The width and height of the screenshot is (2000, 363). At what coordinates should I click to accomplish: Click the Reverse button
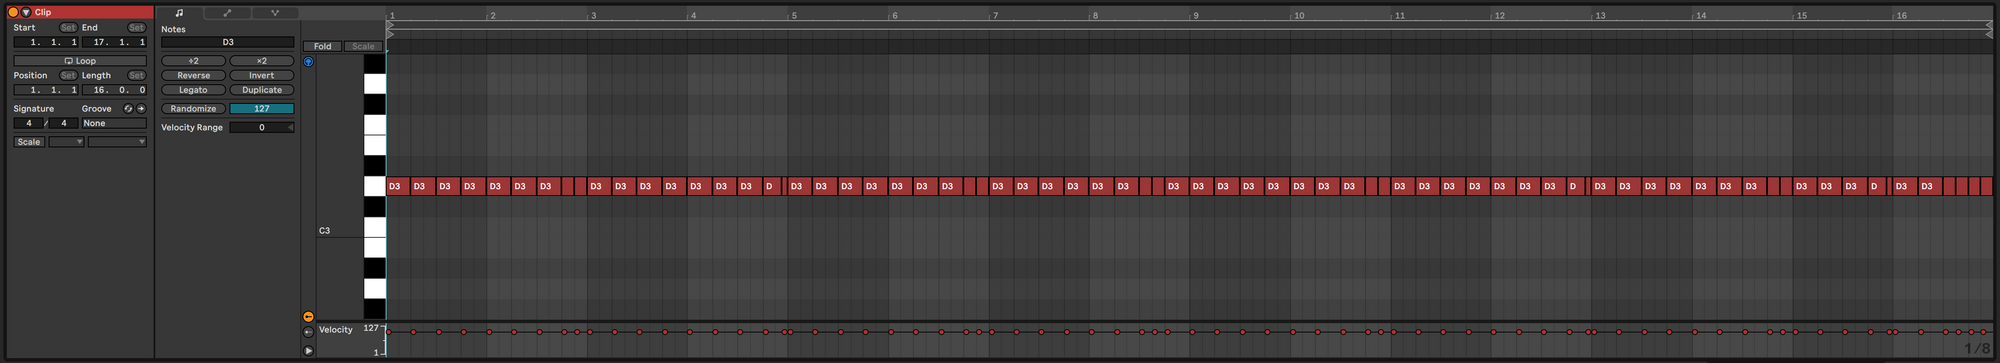click(x=194, y=75)
